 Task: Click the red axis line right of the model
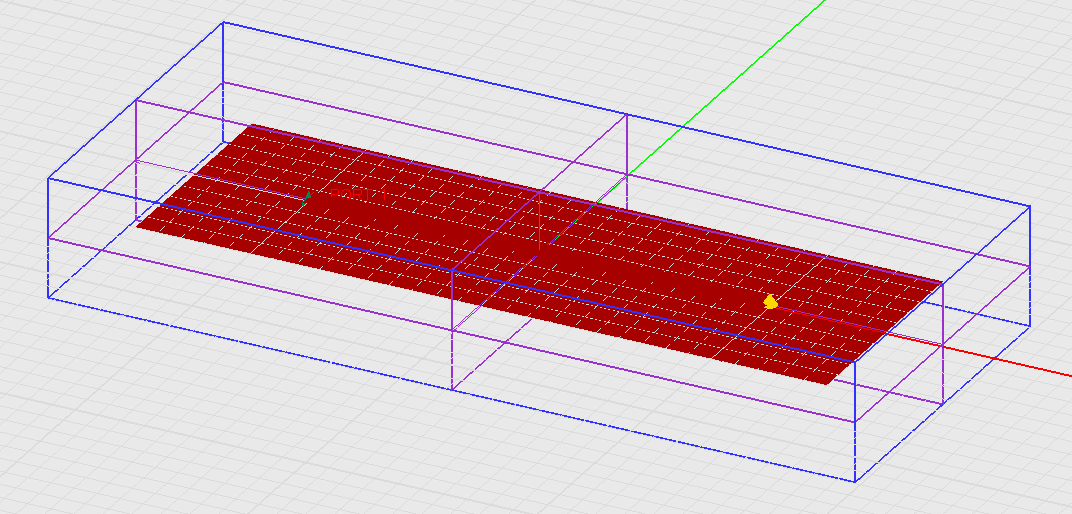(1000, 358)
